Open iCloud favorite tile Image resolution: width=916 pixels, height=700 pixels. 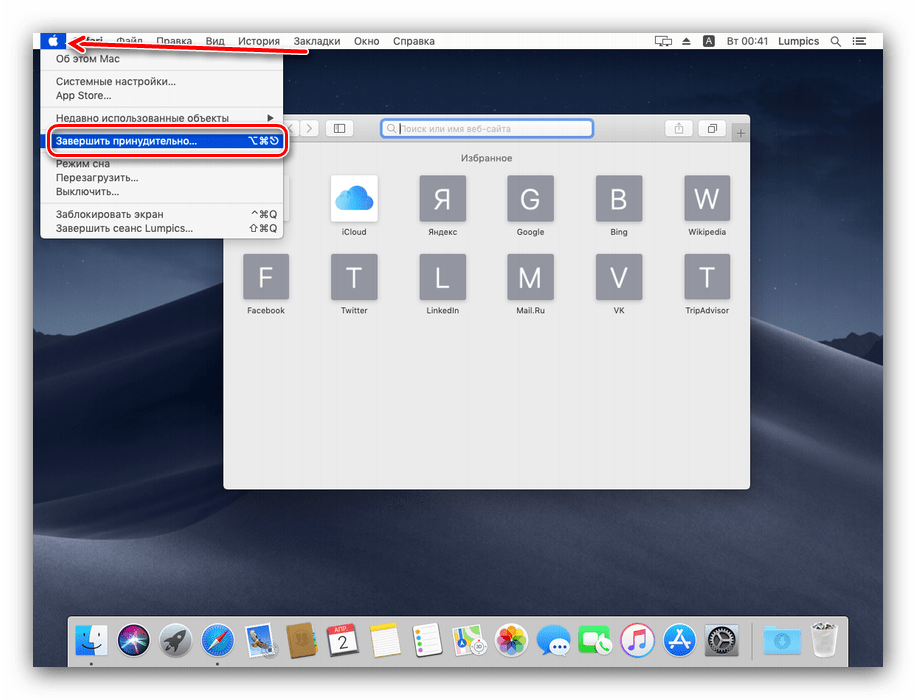point(354,199)
